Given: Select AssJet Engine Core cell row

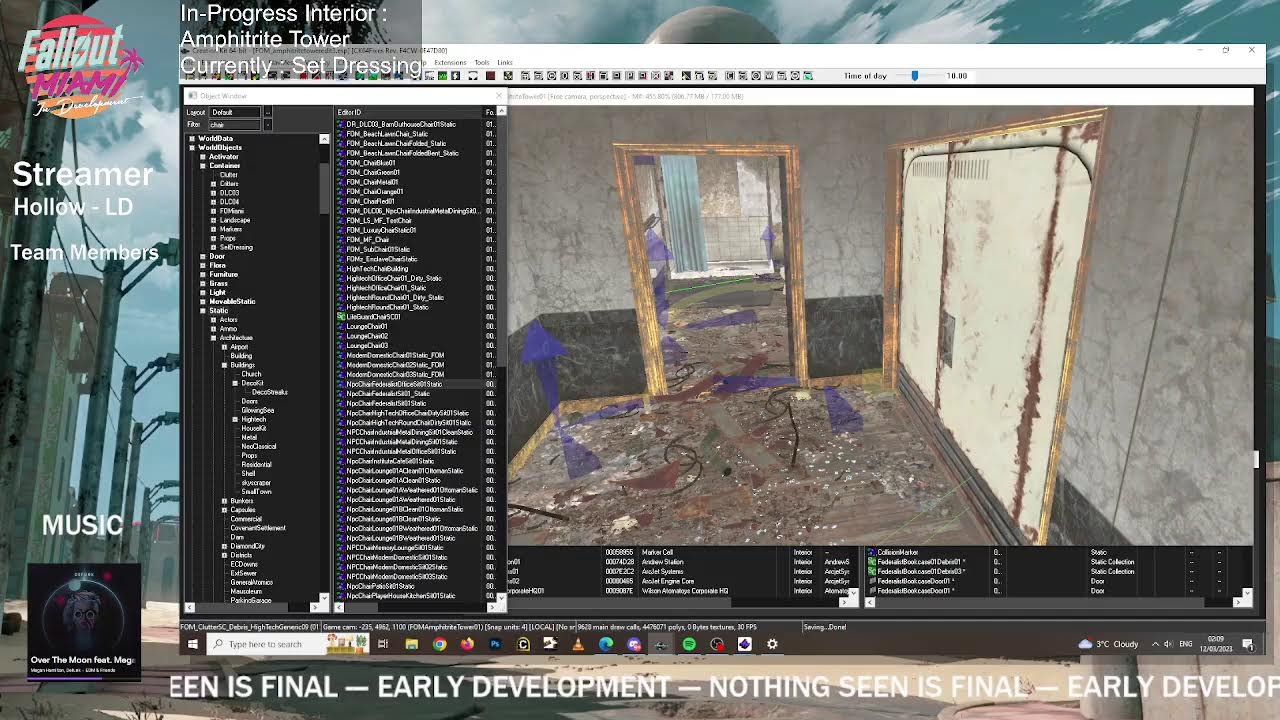Looking at the screenshot, I should (x=680, y=581).
